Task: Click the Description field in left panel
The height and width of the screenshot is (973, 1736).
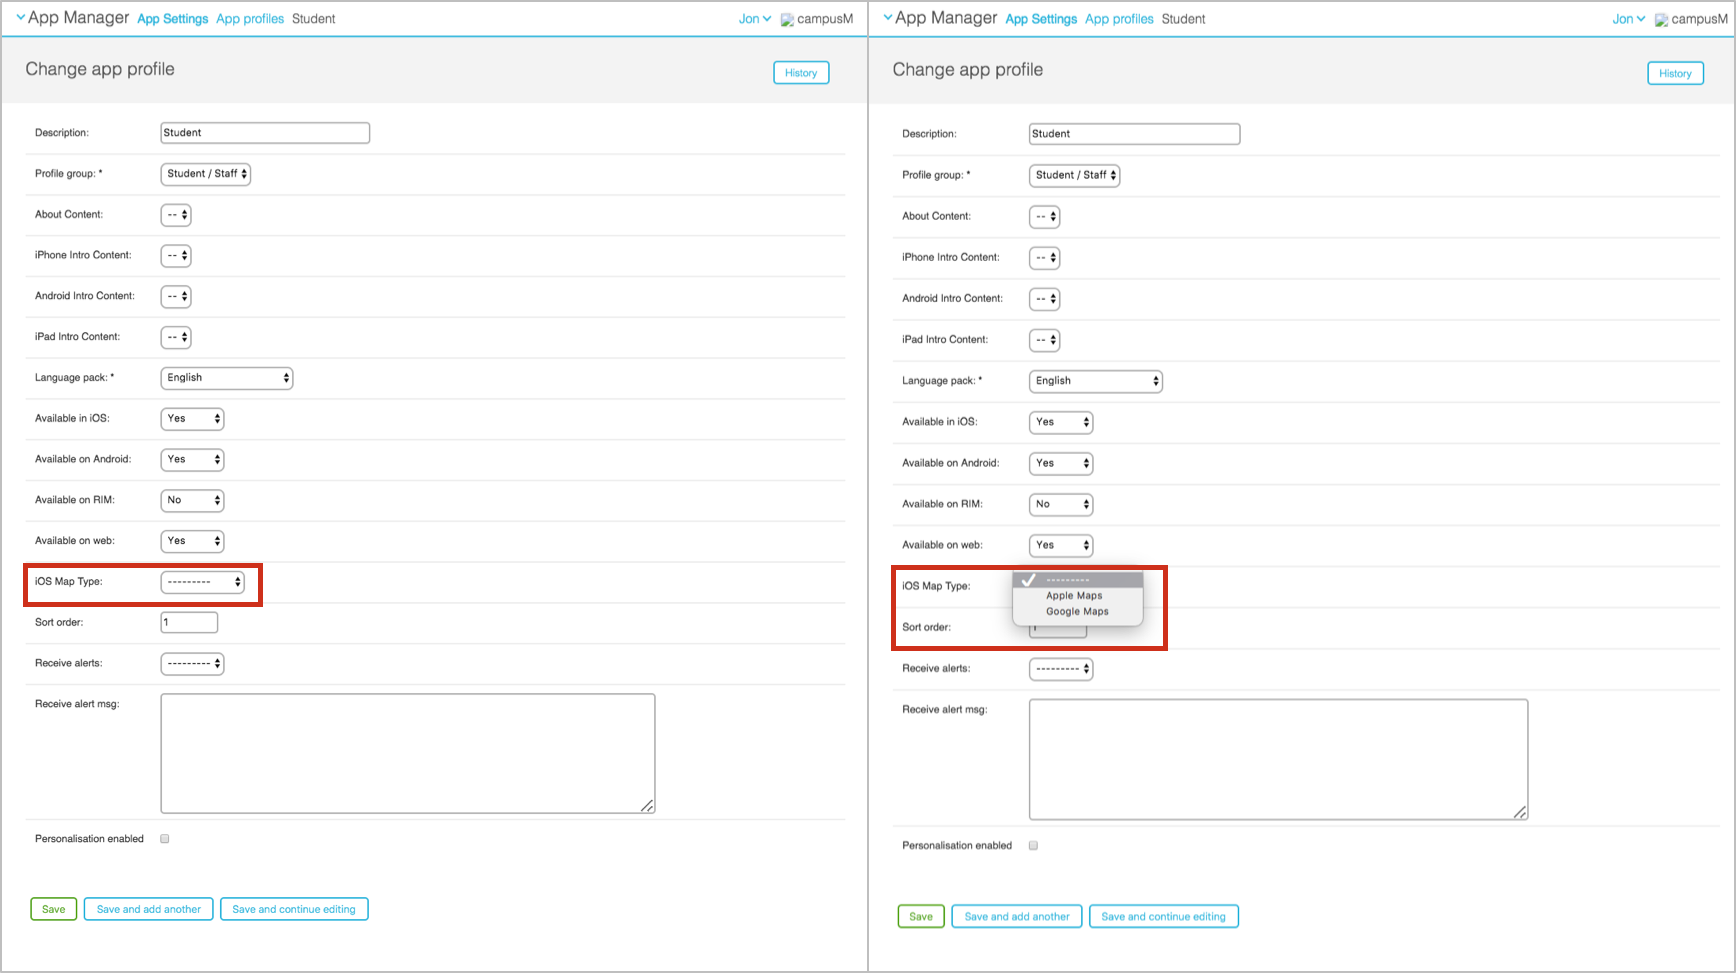Action: [265, 133]
